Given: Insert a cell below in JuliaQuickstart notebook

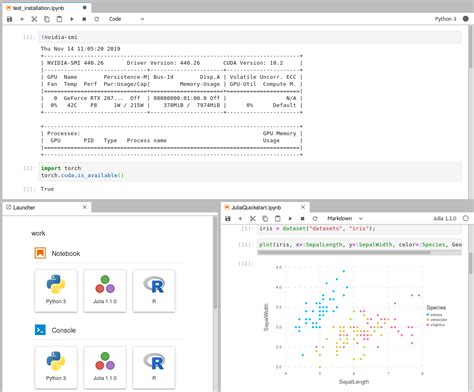Looking at the screenshot, I should pyautogui.click(x=240, y=219).
